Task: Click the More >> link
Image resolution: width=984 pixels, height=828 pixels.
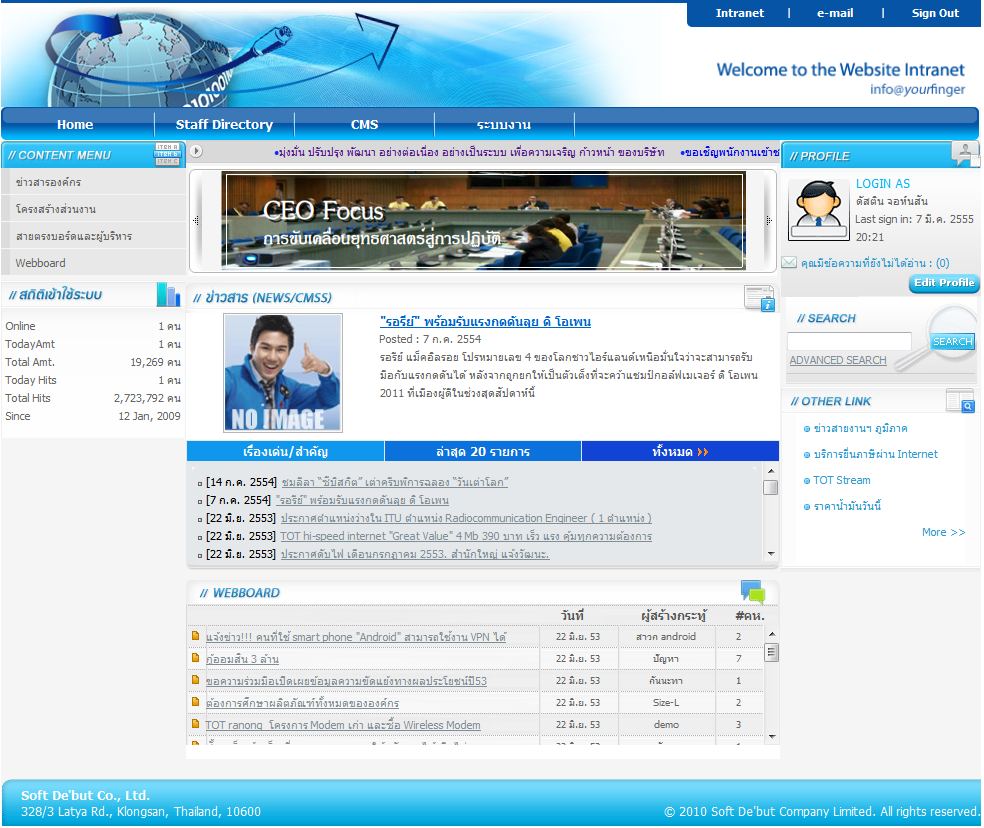Action: point(943,532)
